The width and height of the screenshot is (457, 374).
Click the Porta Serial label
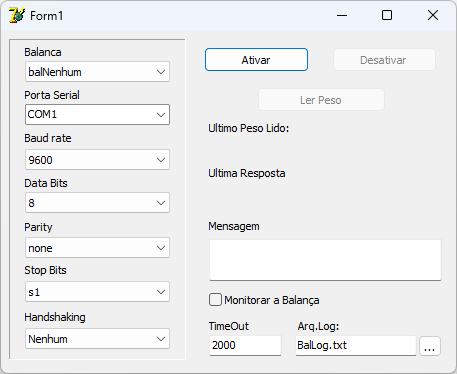(52, 95)
